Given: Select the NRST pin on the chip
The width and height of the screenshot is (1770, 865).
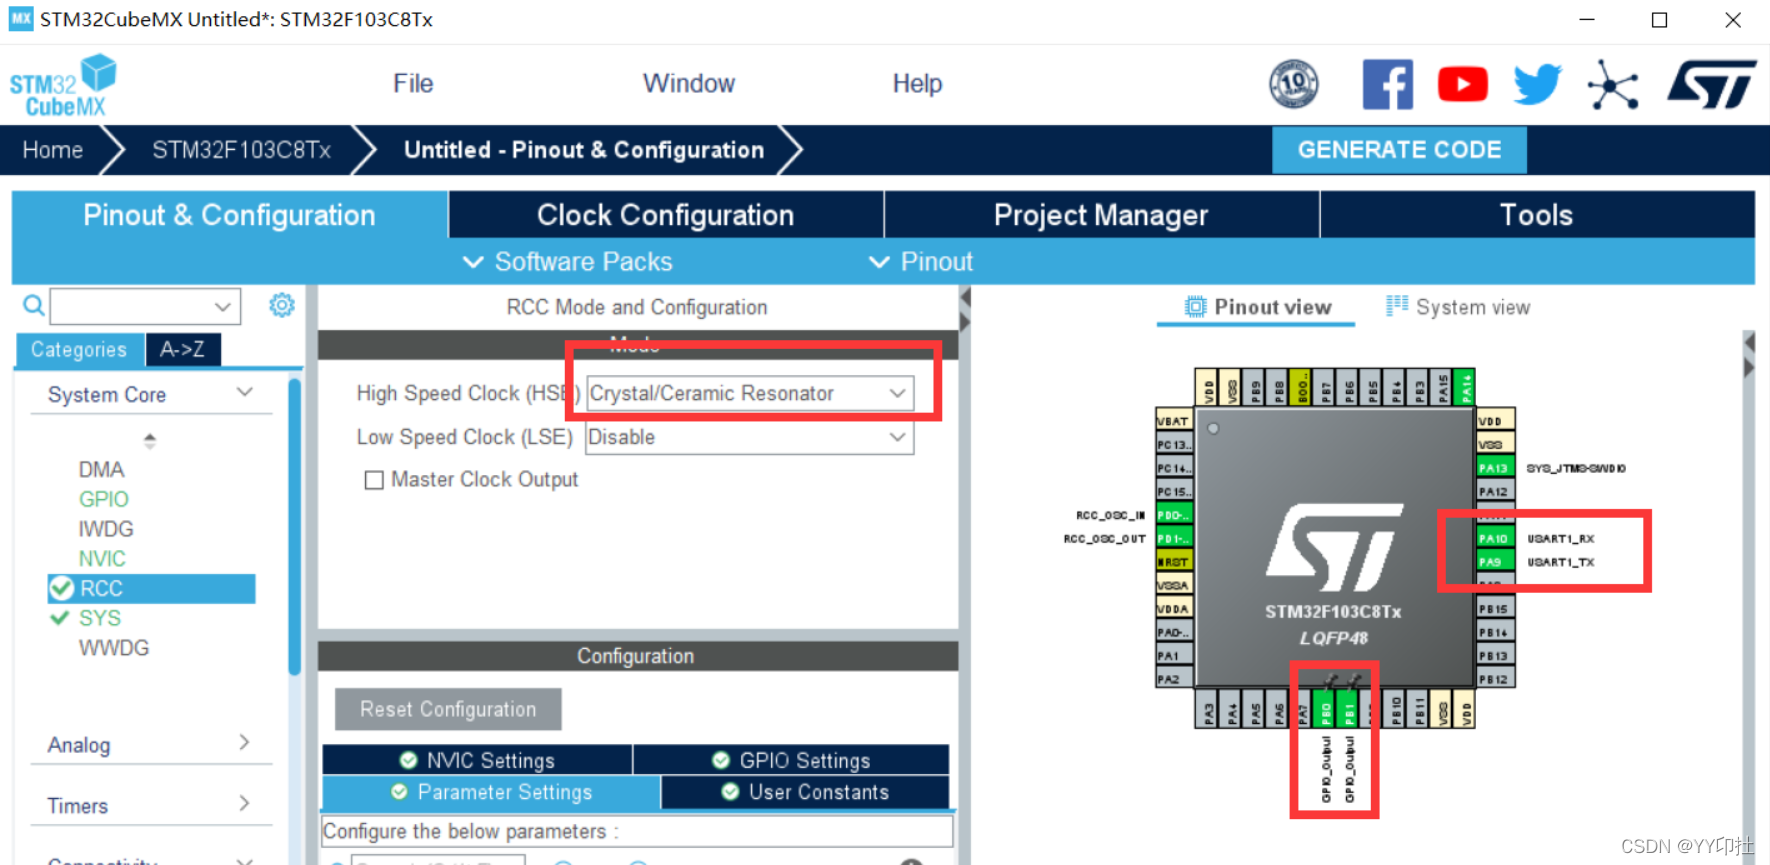Looking at the screenshot, I should pyautogui.click(x=1174, y=562).
